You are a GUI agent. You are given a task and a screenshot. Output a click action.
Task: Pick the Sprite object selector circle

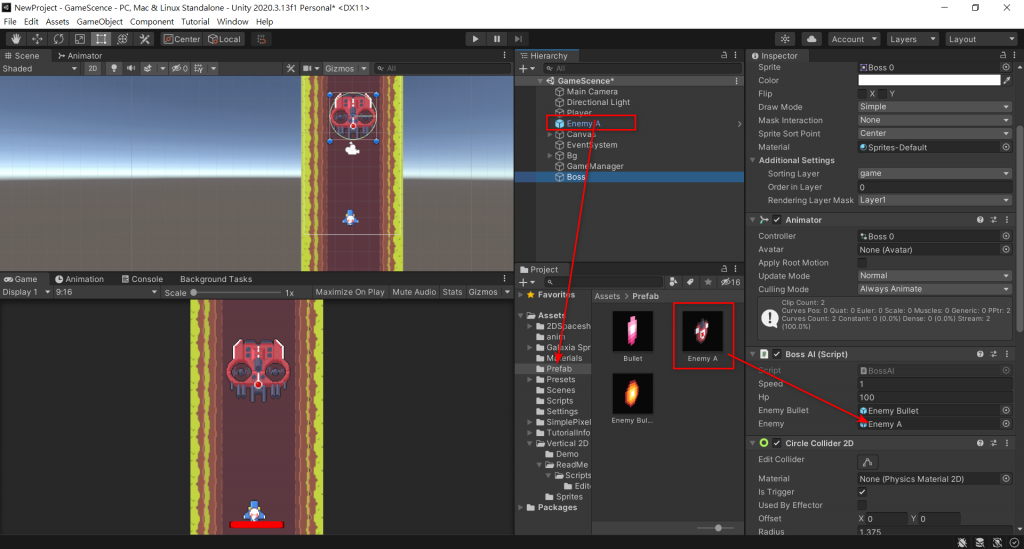point(1006,67)
